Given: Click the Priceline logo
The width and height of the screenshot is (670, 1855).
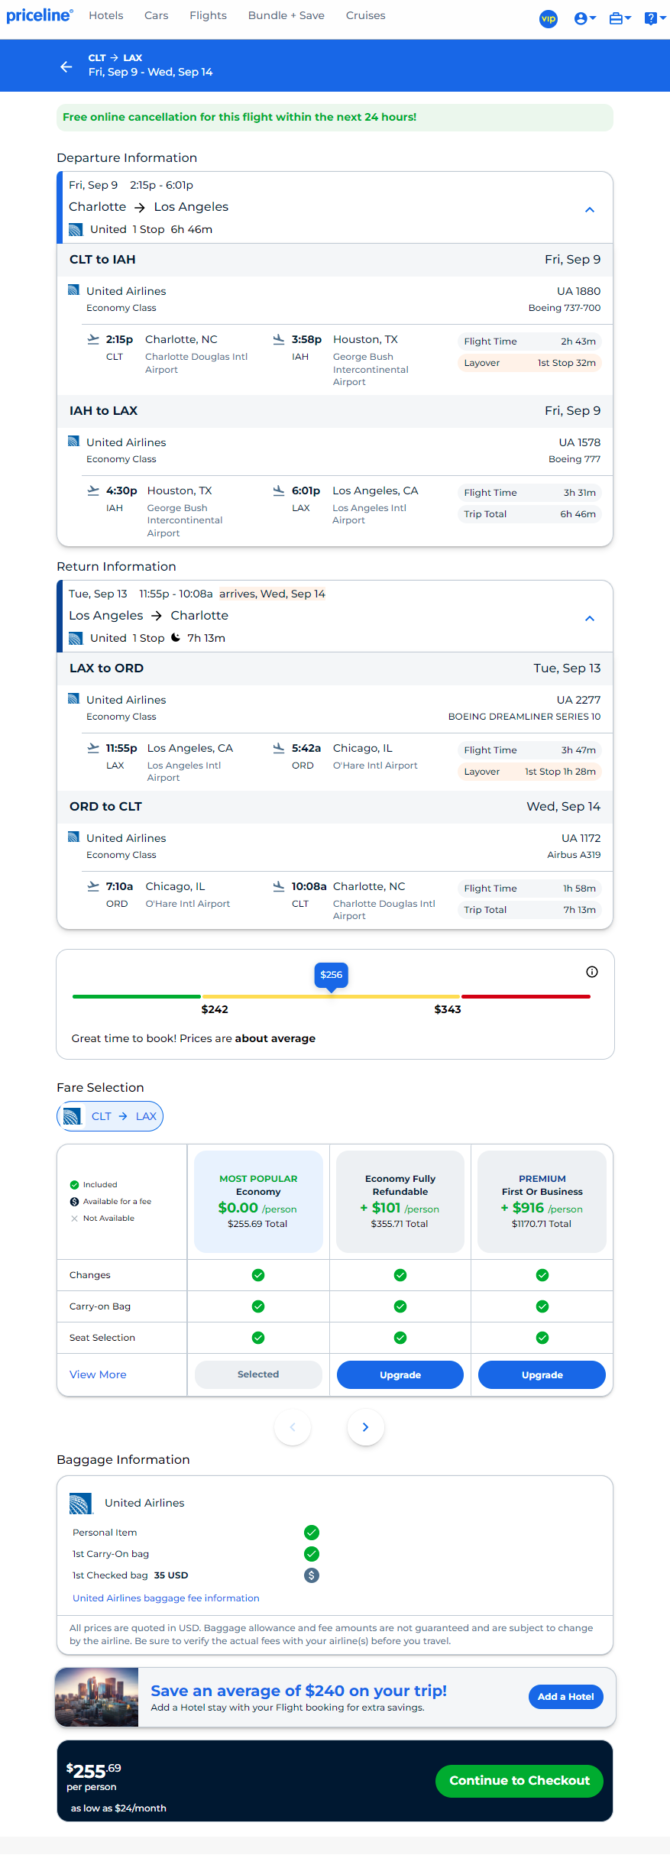Looking at the screenshot, I should point(40,16).
